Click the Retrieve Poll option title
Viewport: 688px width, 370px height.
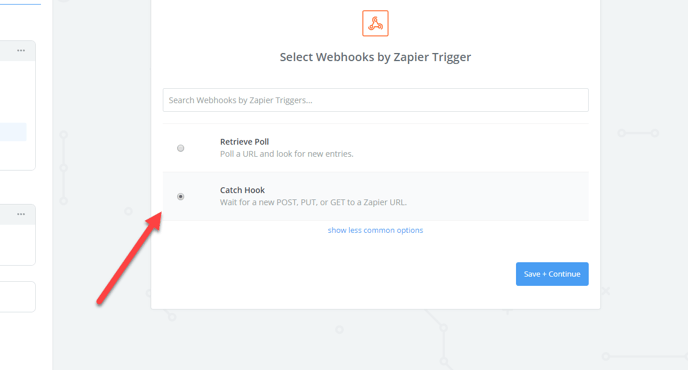[244, 142]
